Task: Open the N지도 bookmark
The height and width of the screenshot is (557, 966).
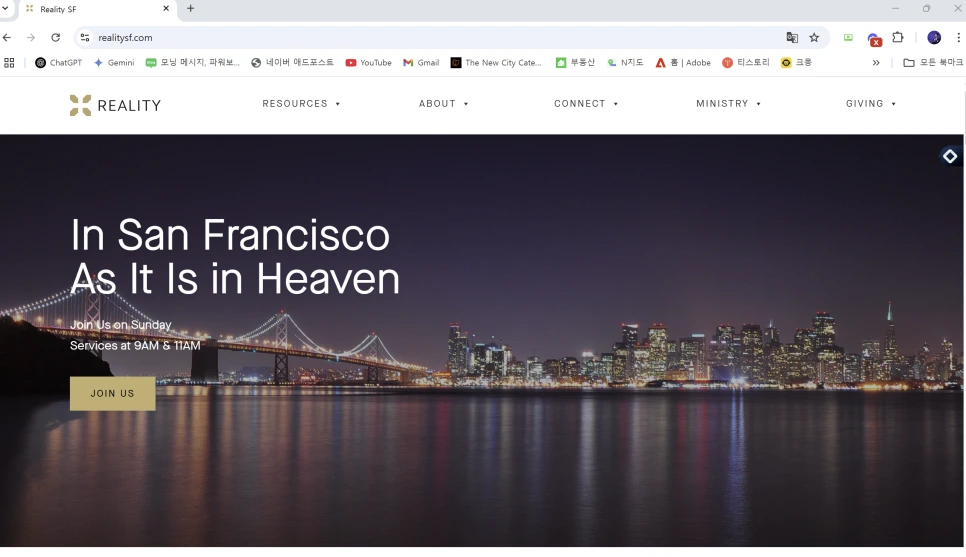Action: tap(625, 63)
